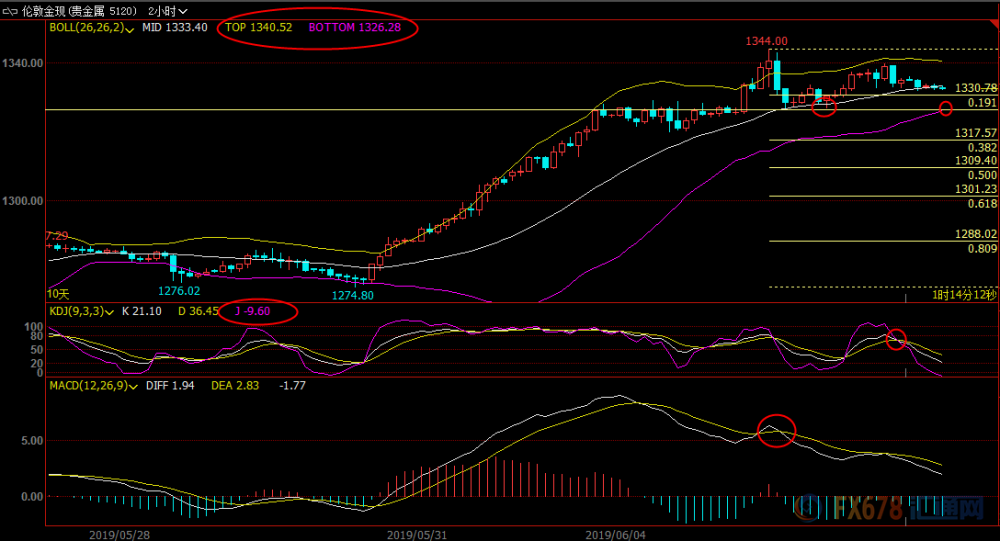The height and width of the screenshot is (541, 1000).
Task: Expand the MACD(12,26,9) indicator dropdown arrow
Action: tap(133, 387)
